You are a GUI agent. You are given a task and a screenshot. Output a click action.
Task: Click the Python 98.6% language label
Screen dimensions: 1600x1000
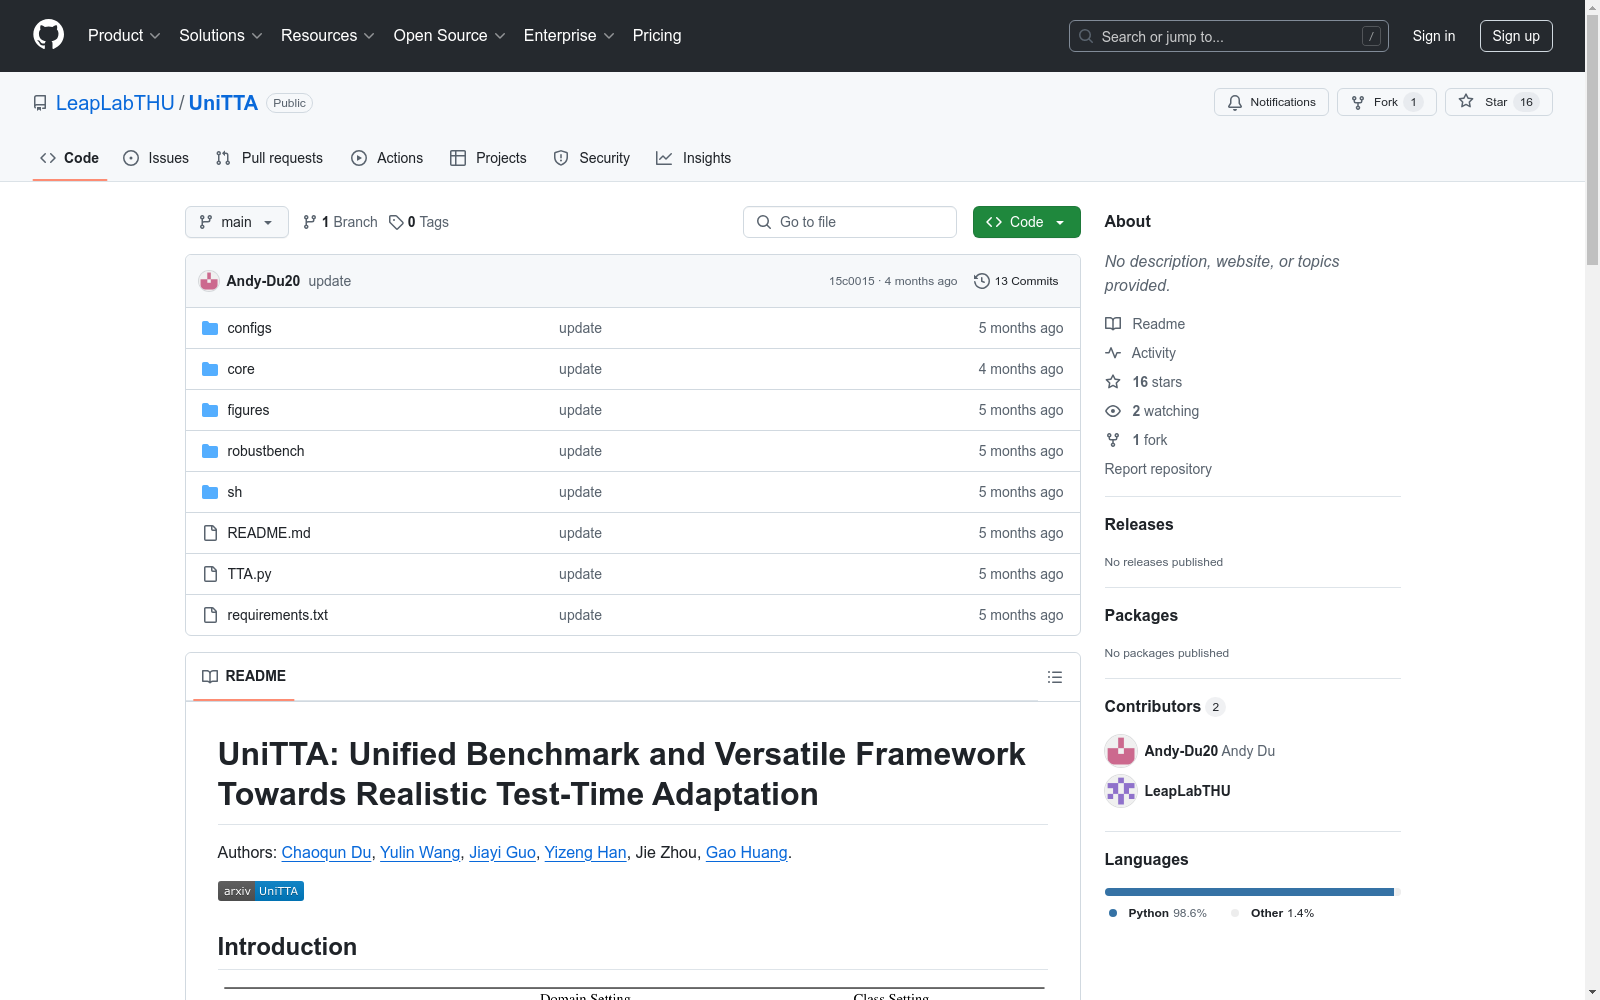tap(1158, 913)
